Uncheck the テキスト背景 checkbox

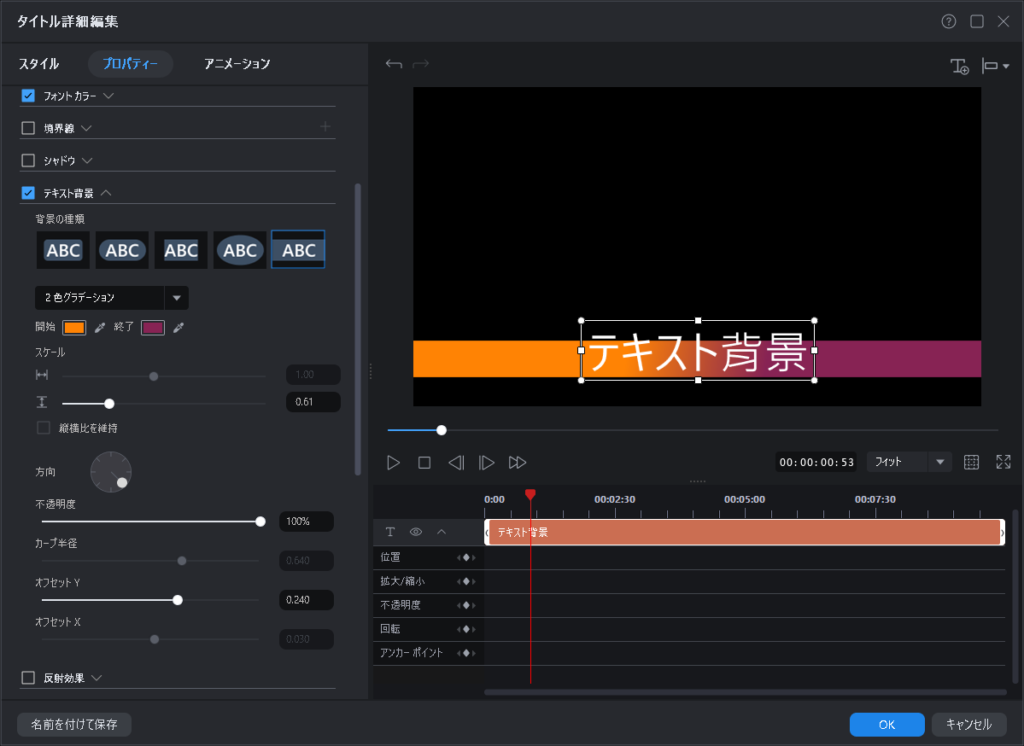pyautogui.click(x=28, y=193)
